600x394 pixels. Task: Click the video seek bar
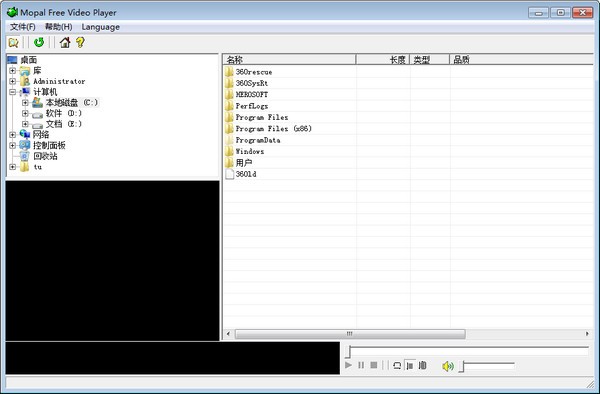tap(467, 351)
